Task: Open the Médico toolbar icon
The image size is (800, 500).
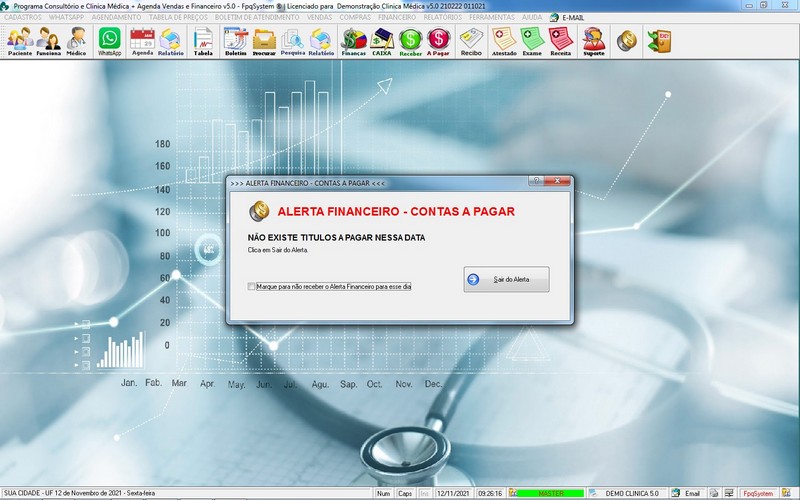Action: pyautogui.click(x=76, y=41)
